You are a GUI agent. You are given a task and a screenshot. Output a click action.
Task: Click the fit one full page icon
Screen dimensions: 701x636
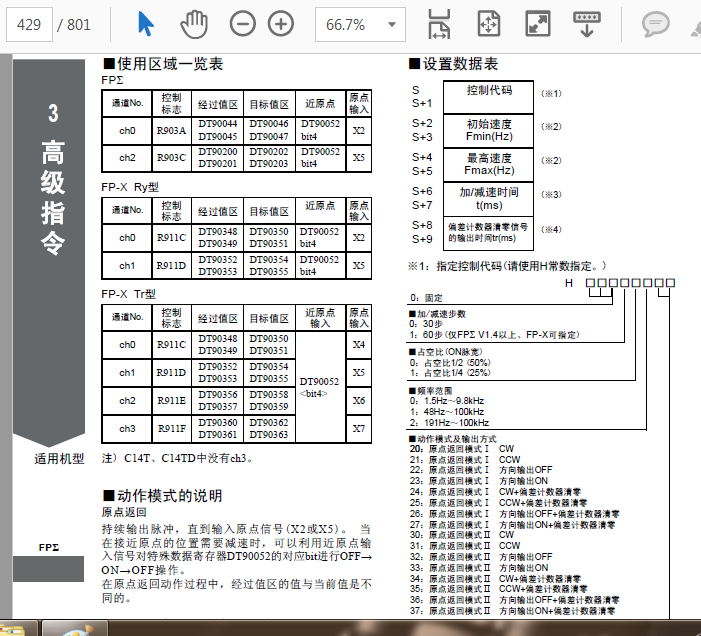pos(489,24)
